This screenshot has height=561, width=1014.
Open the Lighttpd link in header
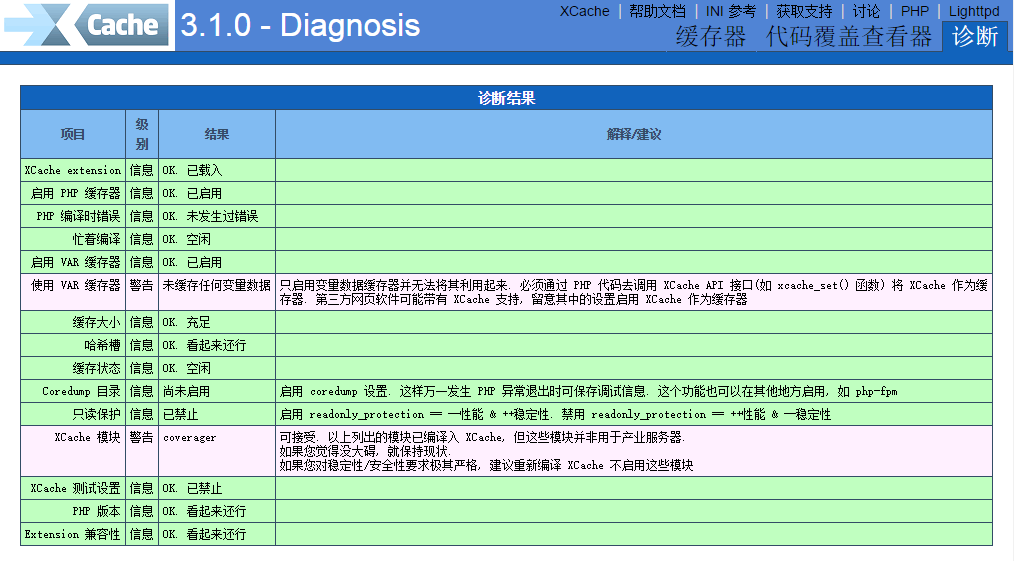973,11
